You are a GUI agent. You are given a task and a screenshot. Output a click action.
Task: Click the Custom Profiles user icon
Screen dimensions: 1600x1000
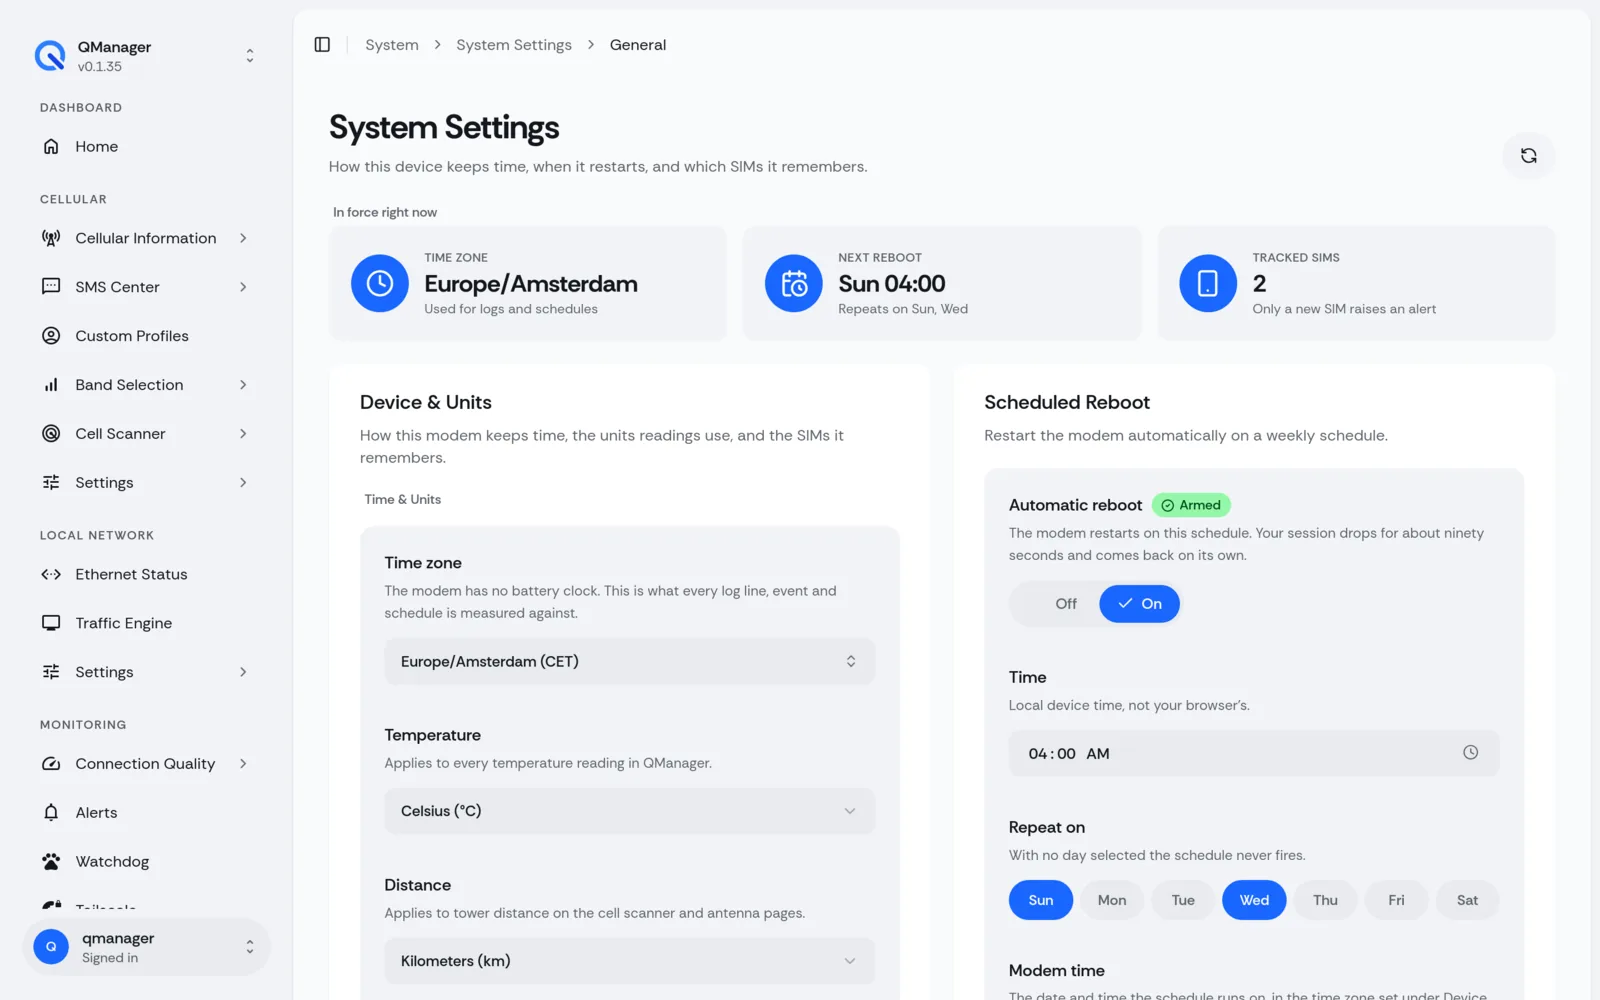[x=51, y=336]
